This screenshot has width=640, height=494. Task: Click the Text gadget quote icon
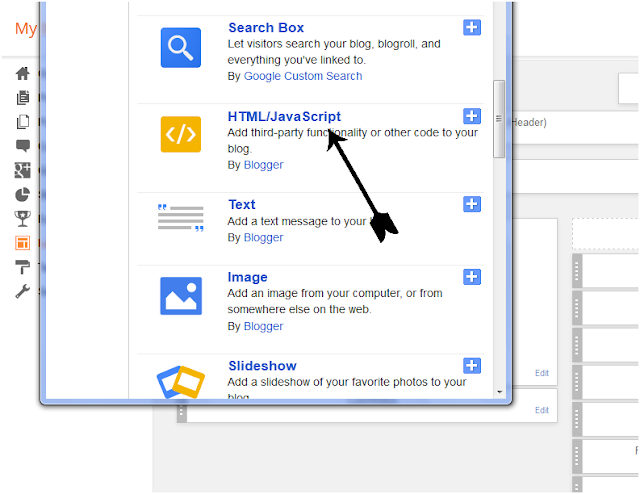181,218
